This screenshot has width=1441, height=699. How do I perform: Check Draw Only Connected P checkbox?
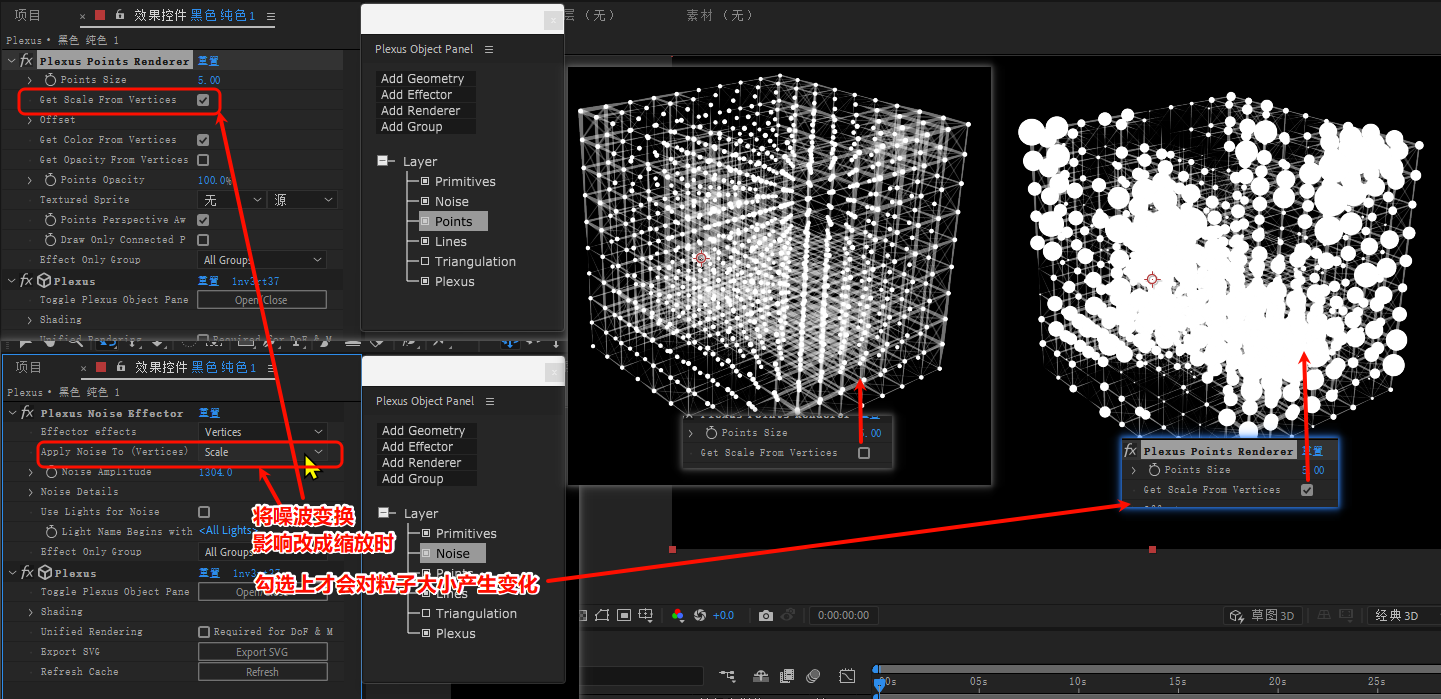(203, 240)
